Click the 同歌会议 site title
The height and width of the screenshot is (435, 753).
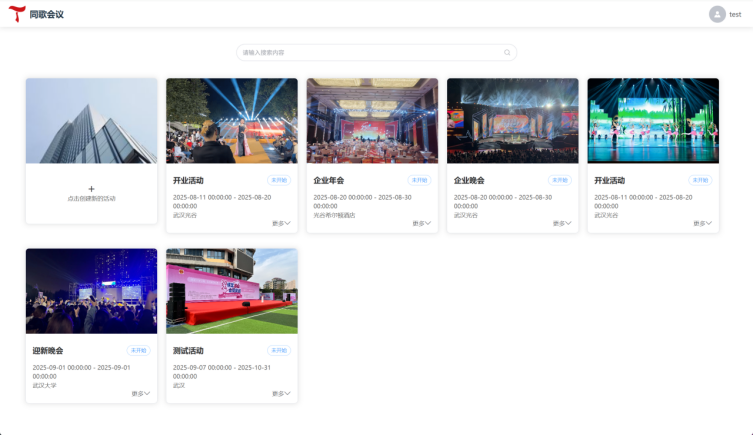click(x=47, y=14)
